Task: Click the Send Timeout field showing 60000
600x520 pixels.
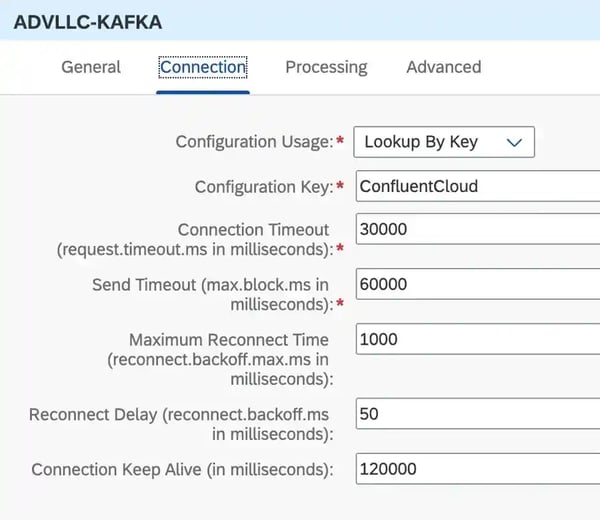Action: point(477,284)
